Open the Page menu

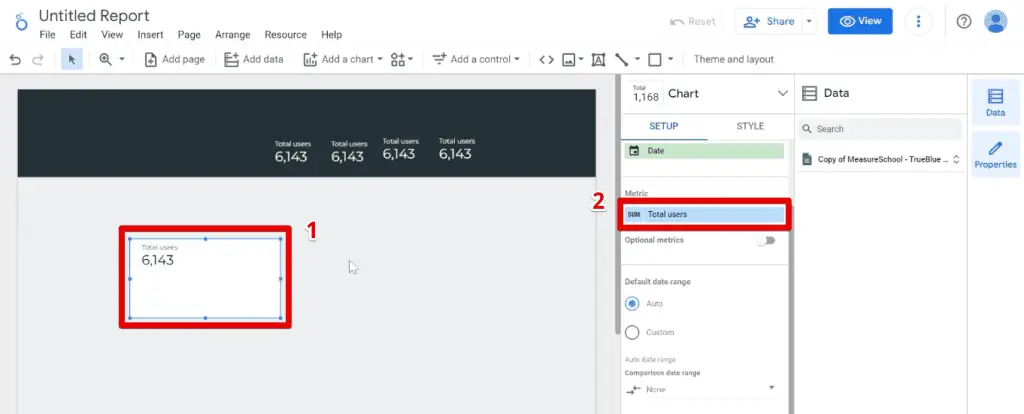pyautogui.click(x=189, y=35)
